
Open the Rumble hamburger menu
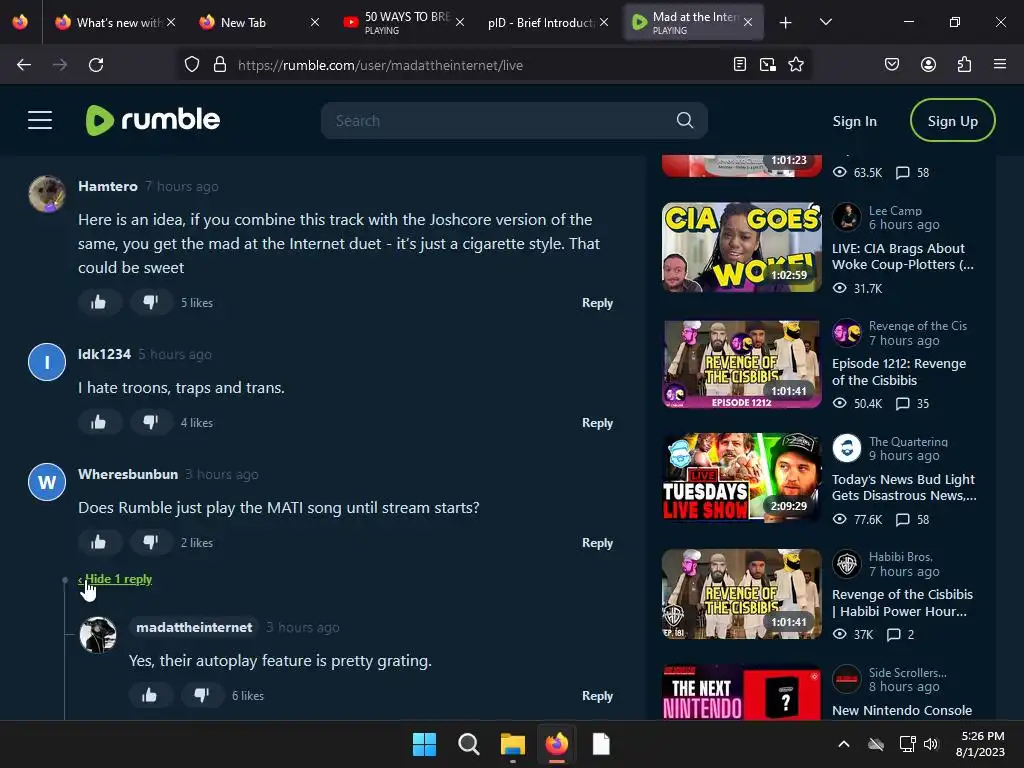pyautogui.click(x=40, y=120)
